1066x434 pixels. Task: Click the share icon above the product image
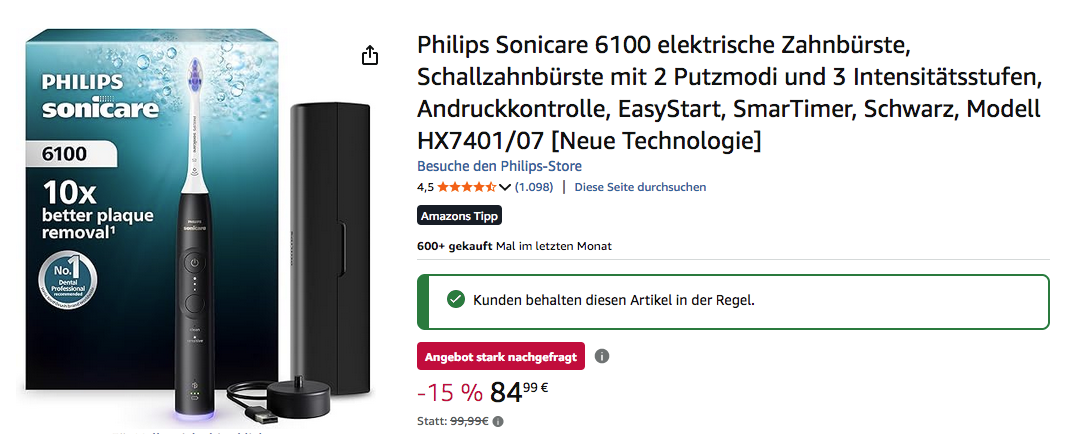click(x=370, y=54)
